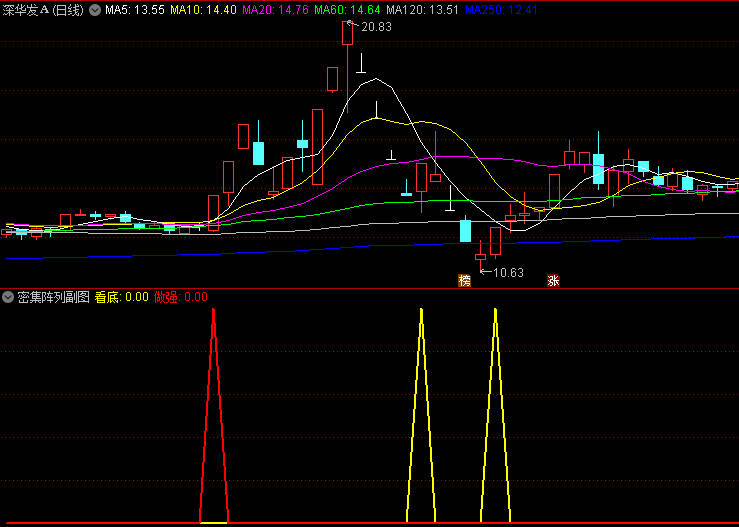Select the MA5 moving average label
739x527 pixels.
(x=135, y=10)
